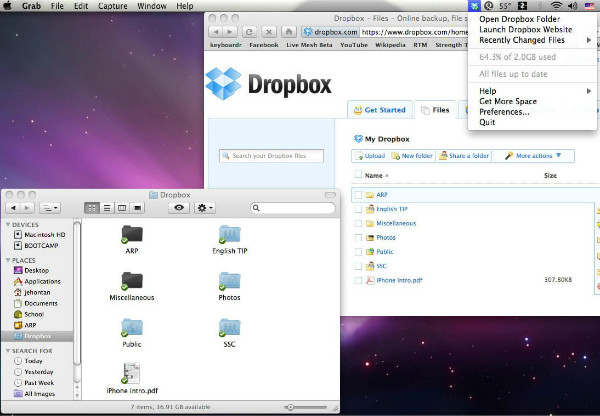
Task: Select Applications in Finder sidebar
Action: pyautogui.click(x=37, y=281)
